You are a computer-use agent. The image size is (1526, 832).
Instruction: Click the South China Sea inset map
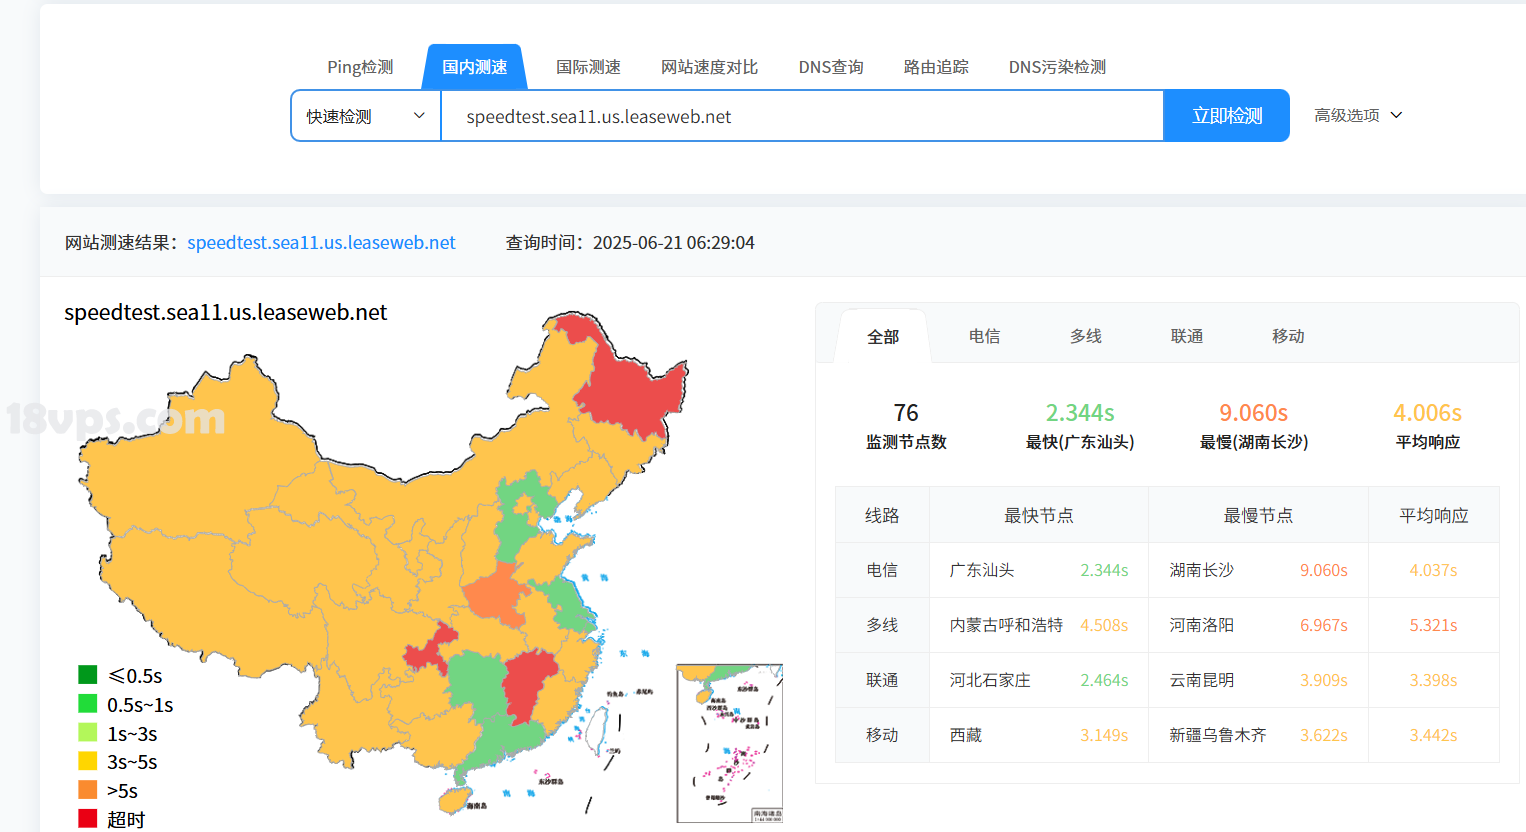click(x=729, y=743)
